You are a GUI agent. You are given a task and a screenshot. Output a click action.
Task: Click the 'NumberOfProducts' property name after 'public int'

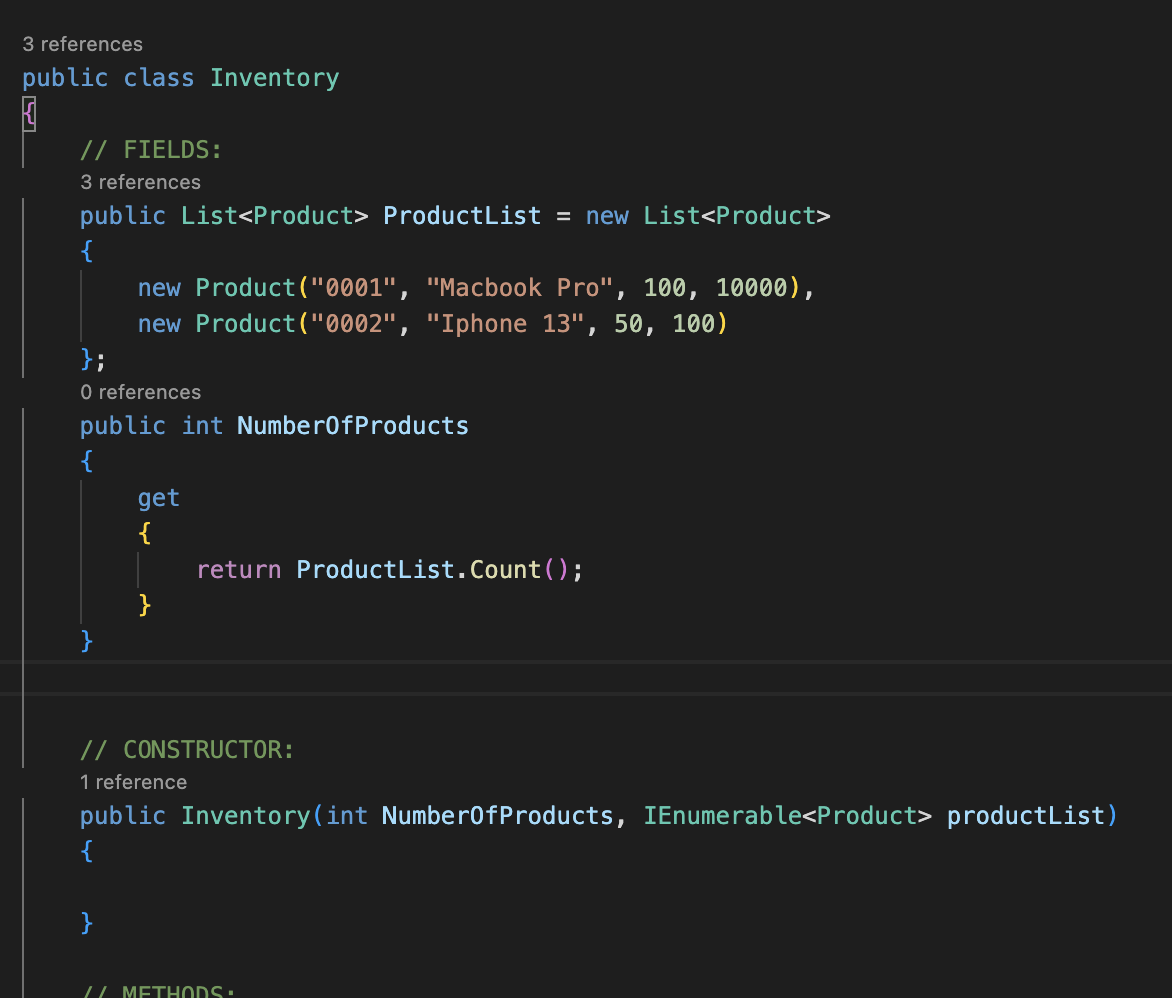click(353, 425)
